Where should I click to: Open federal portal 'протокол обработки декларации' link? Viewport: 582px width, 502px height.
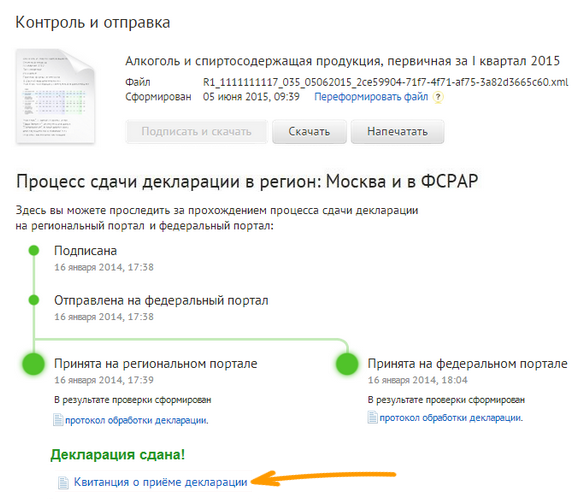point(451,418)
